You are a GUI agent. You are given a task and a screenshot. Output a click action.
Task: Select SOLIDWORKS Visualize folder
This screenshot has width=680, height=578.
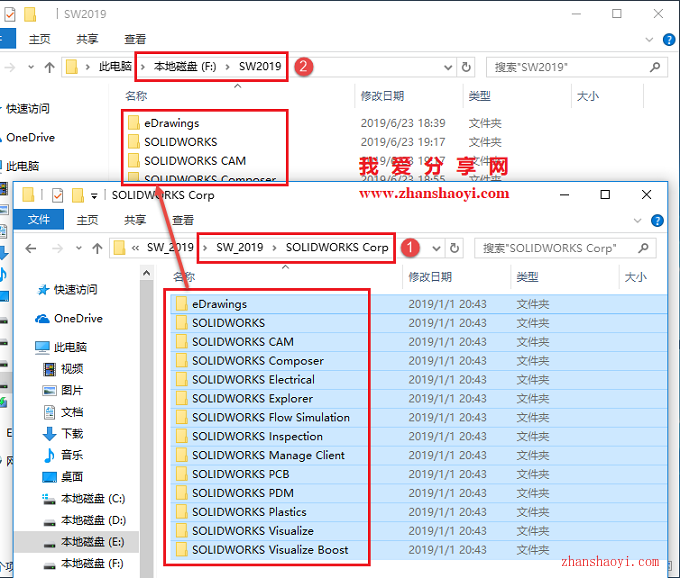(253, 531)
